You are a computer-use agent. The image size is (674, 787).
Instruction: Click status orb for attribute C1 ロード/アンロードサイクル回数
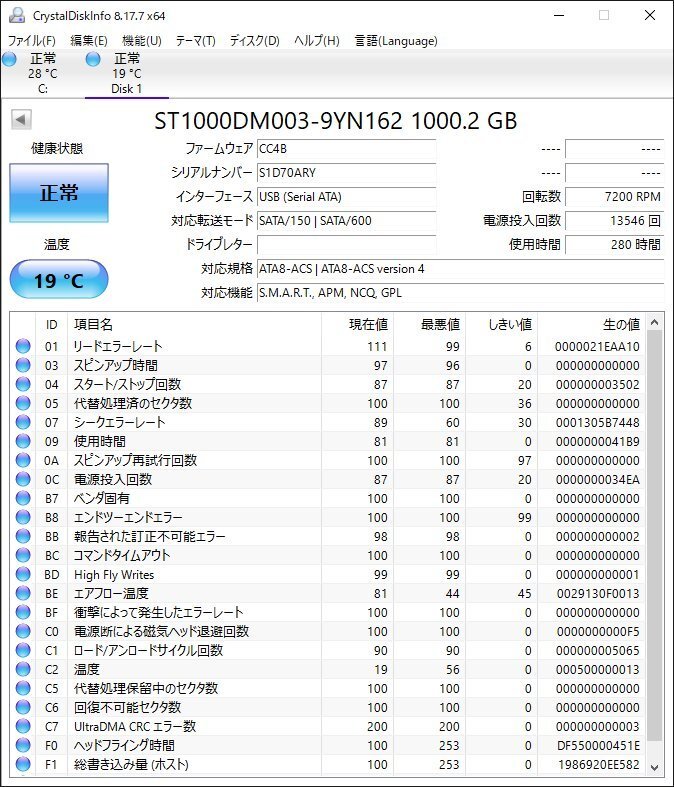[23, 650]
